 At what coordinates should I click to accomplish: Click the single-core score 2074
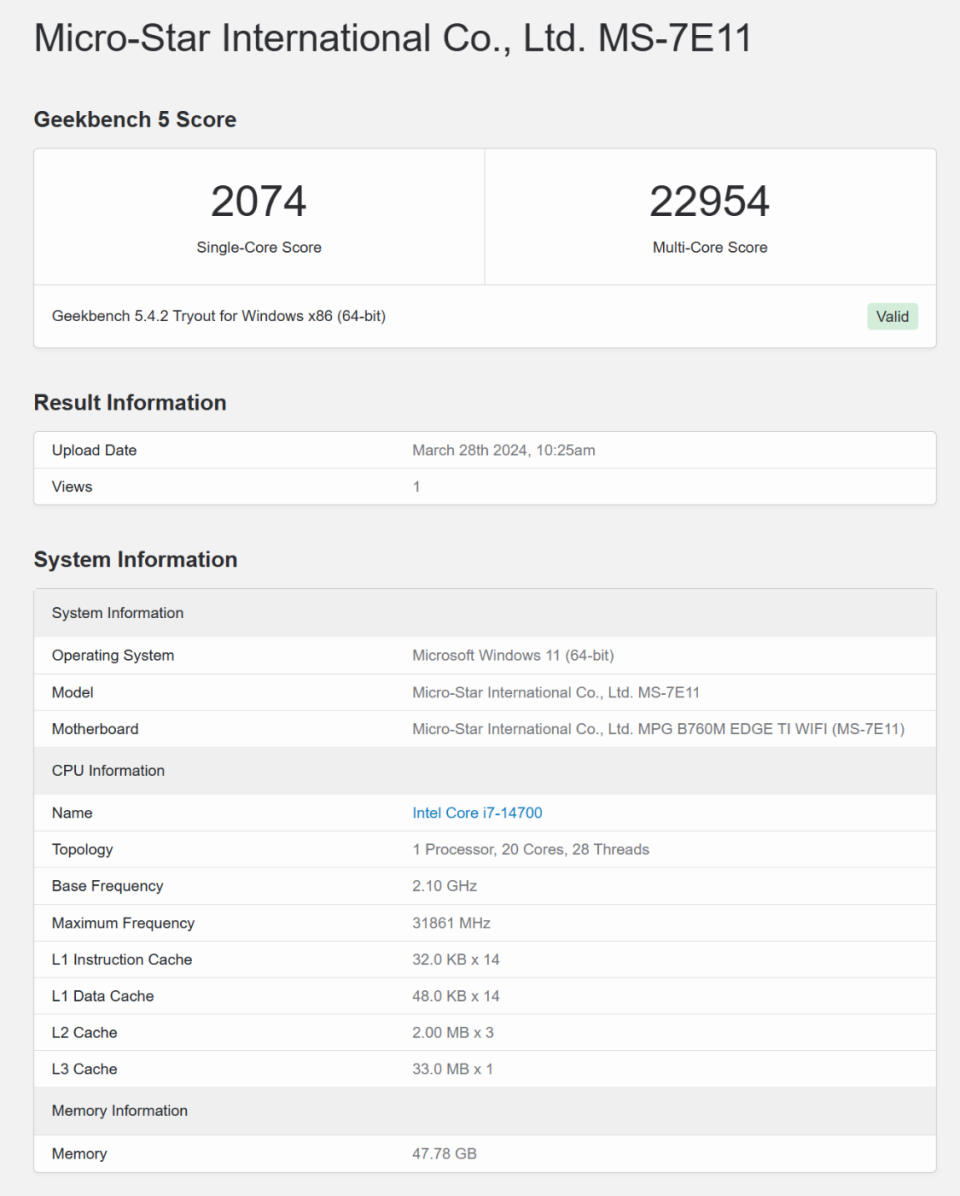coord(258,202)
